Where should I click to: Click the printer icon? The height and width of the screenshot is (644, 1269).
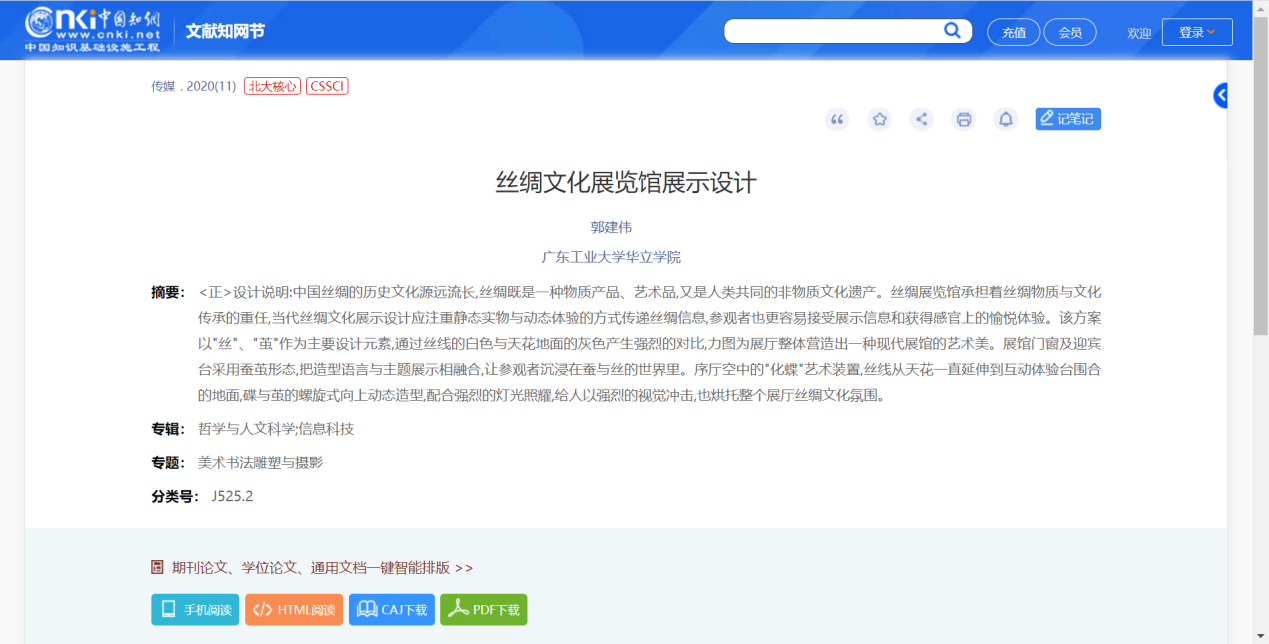click(x=964, y=120)
